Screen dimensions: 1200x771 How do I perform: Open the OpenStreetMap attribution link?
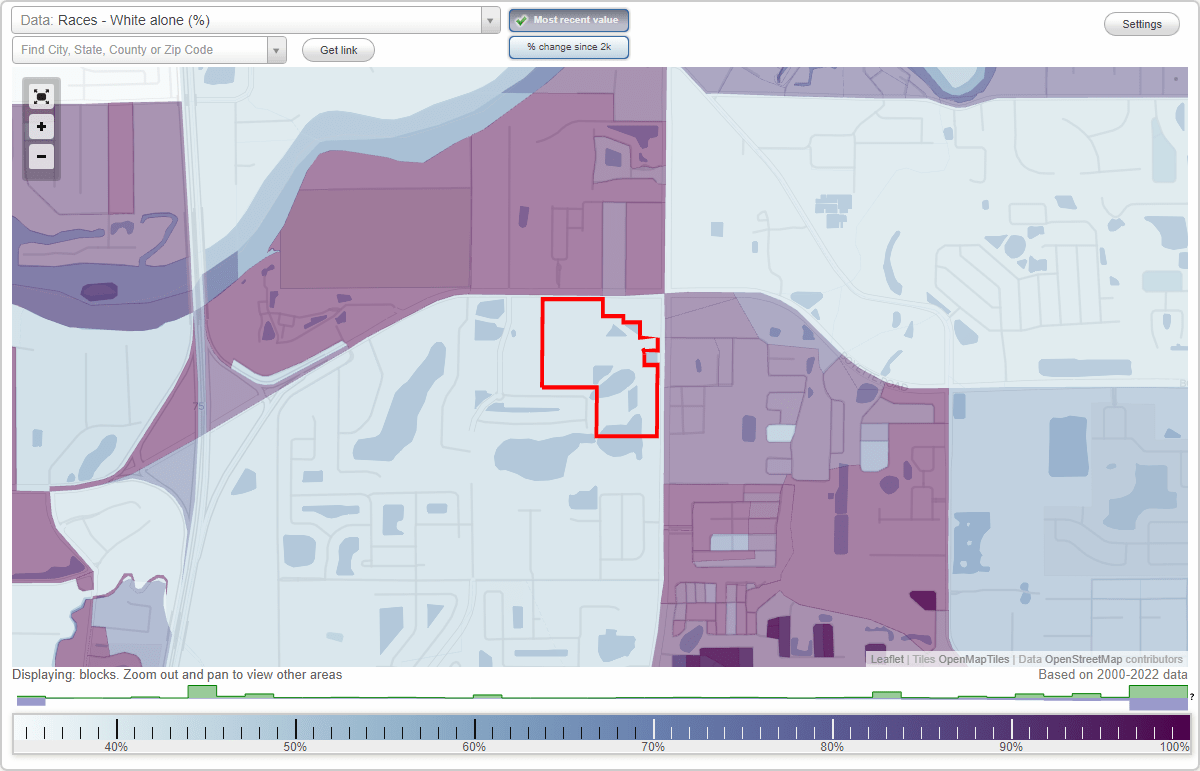1083,659
